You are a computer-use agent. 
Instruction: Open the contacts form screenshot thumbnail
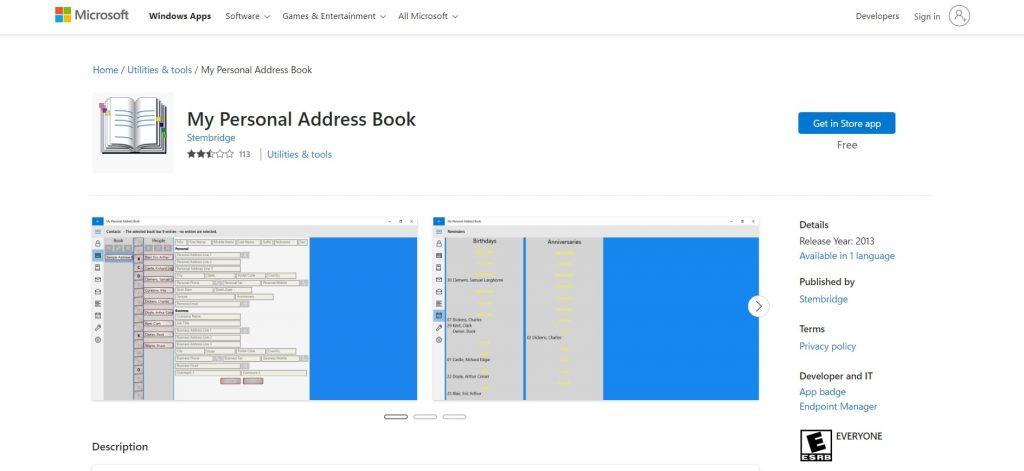tap(255, 308)
